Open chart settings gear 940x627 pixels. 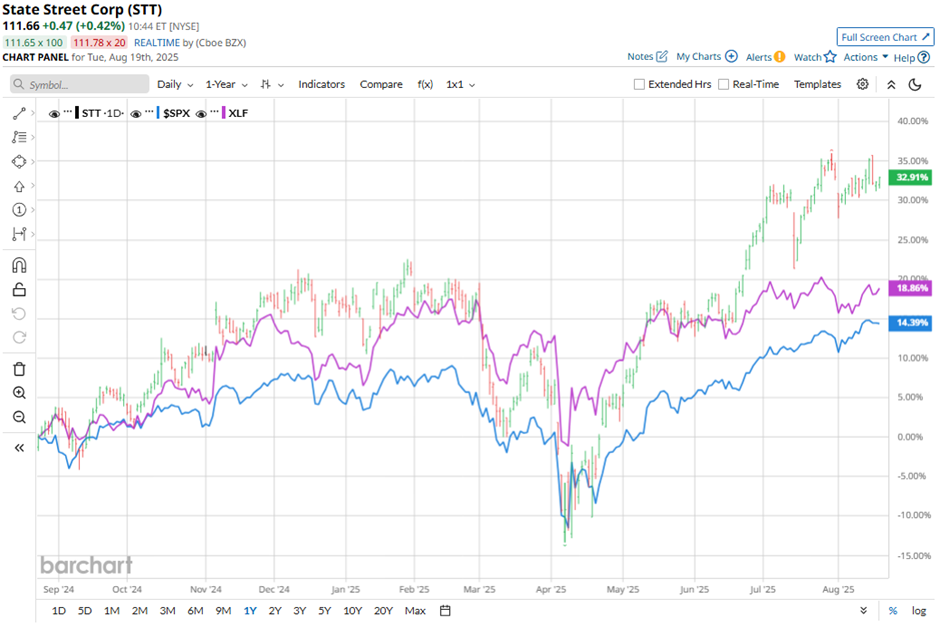tap(863, 84)
